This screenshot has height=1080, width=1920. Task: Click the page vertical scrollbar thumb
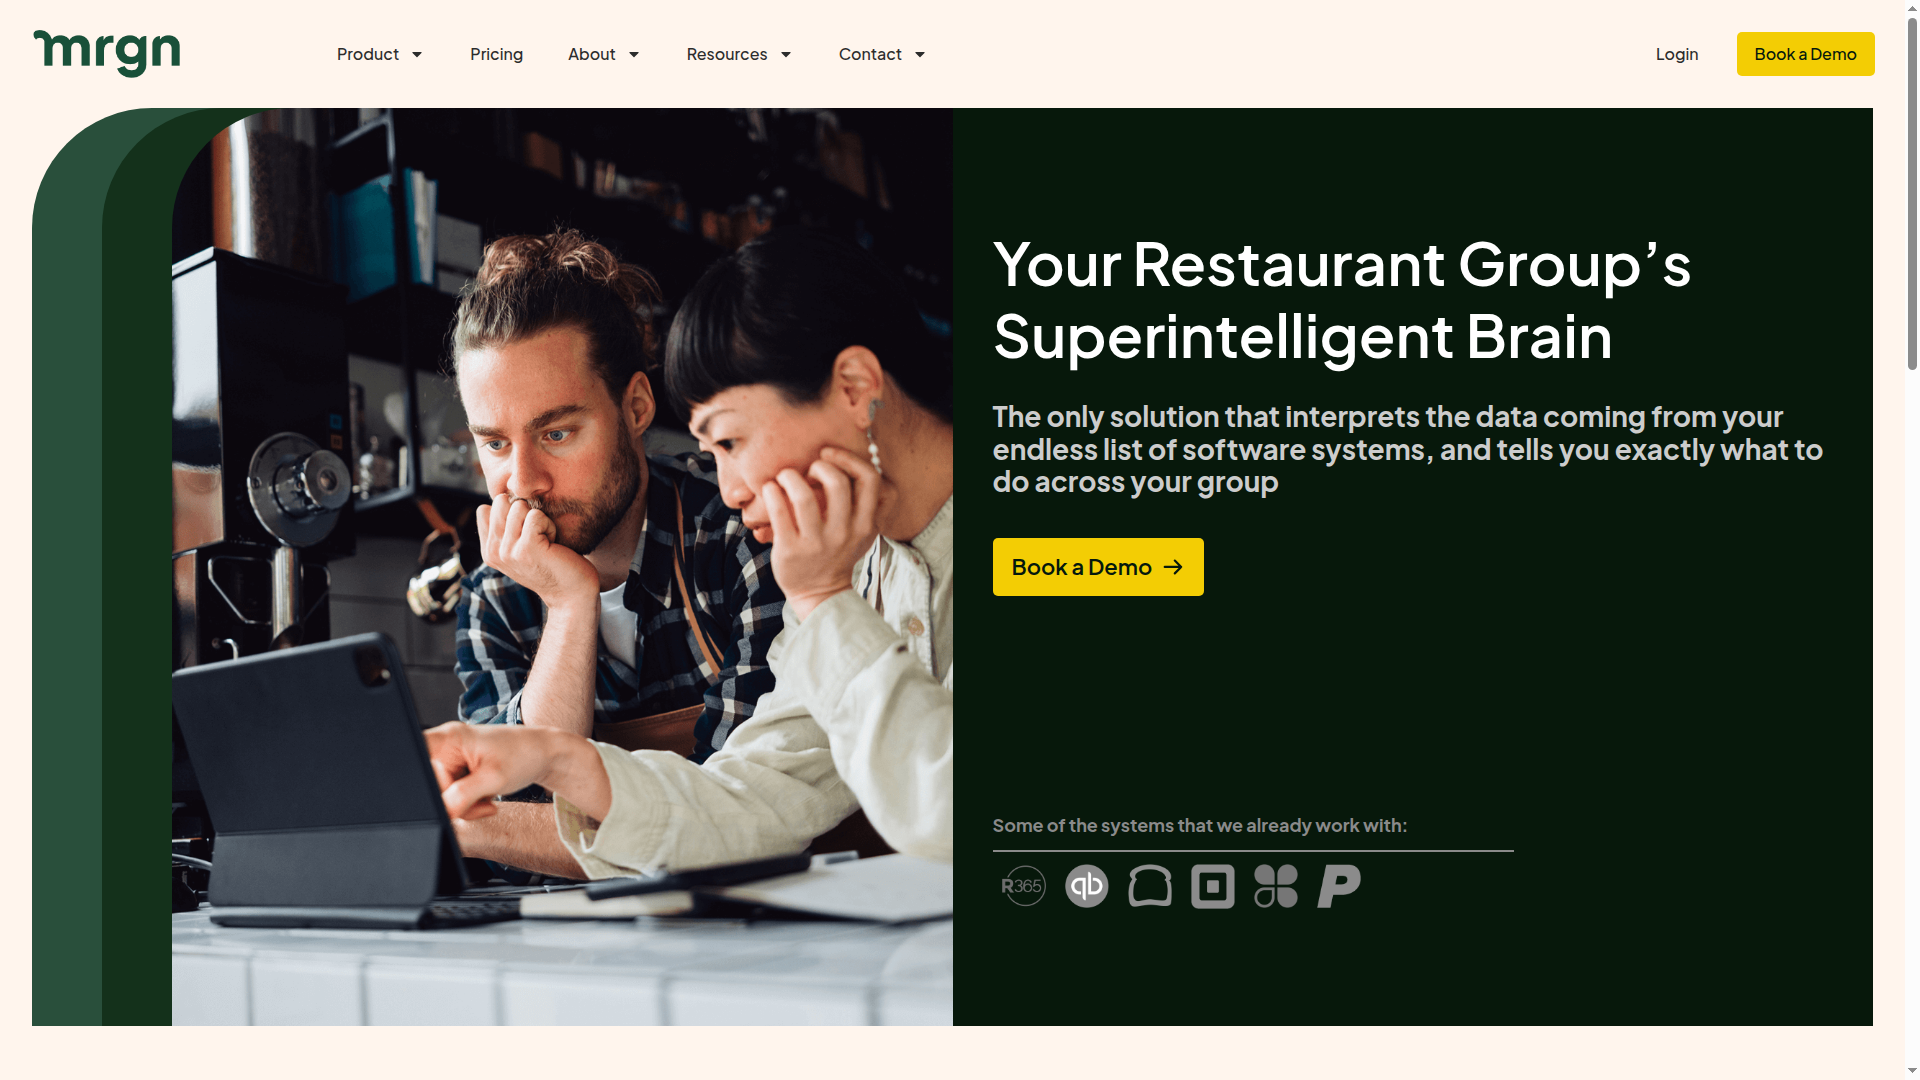tap(1912, 190)
